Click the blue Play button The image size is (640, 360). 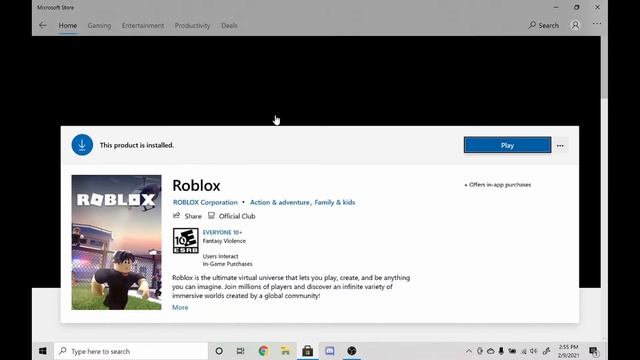coord(507,145)
